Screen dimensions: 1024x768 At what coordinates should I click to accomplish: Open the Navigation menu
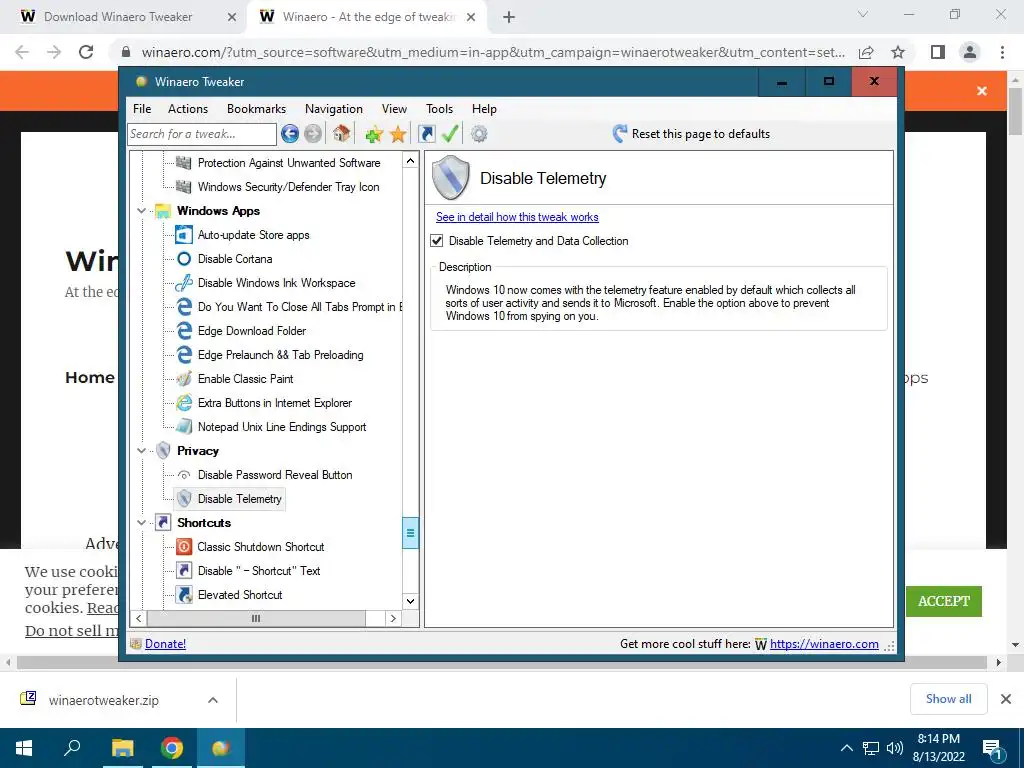[334, 109]
